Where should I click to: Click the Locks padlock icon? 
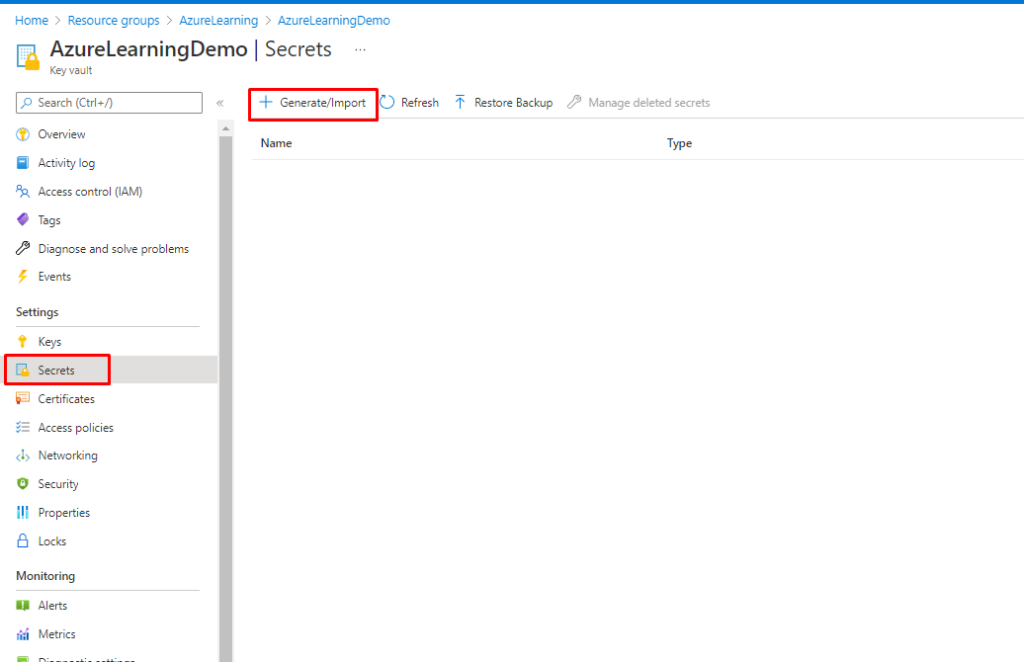(23, 541)
